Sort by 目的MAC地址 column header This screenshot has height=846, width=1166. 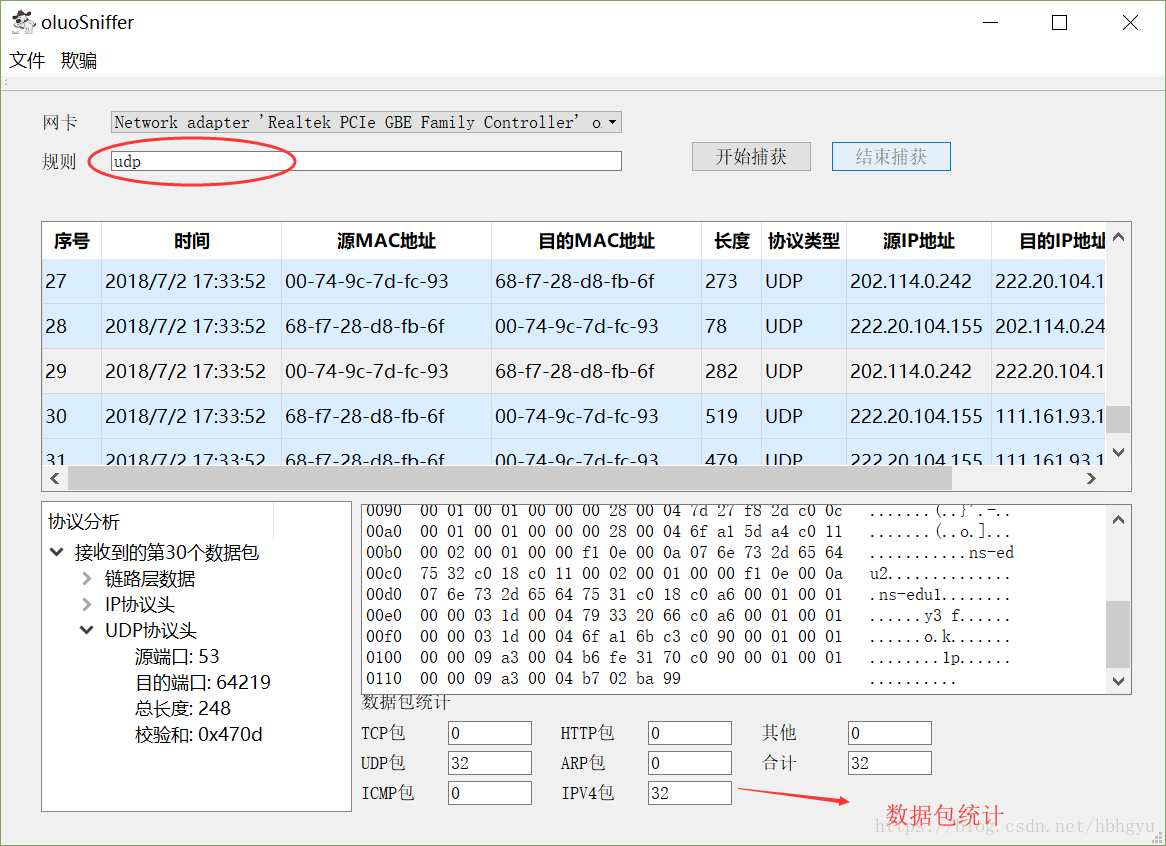pyautogui.click(x=596, y=241)
